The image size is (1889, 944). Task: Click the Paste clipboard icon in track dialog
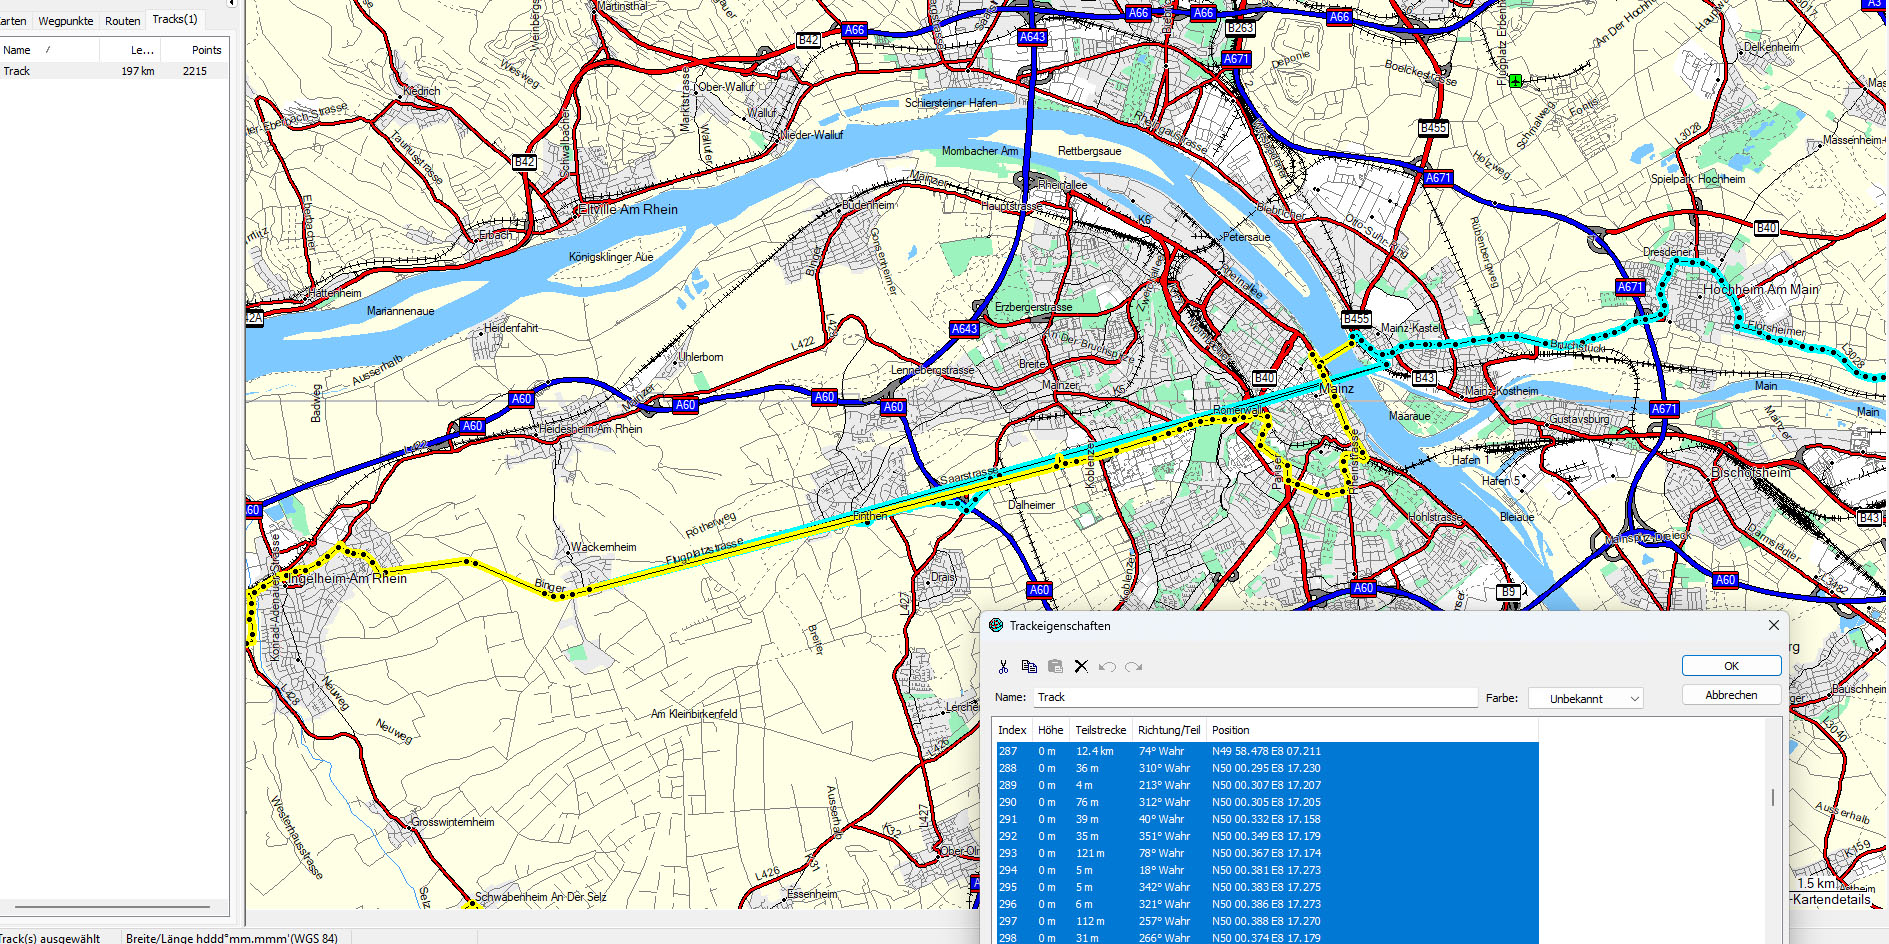[1055, 667]
